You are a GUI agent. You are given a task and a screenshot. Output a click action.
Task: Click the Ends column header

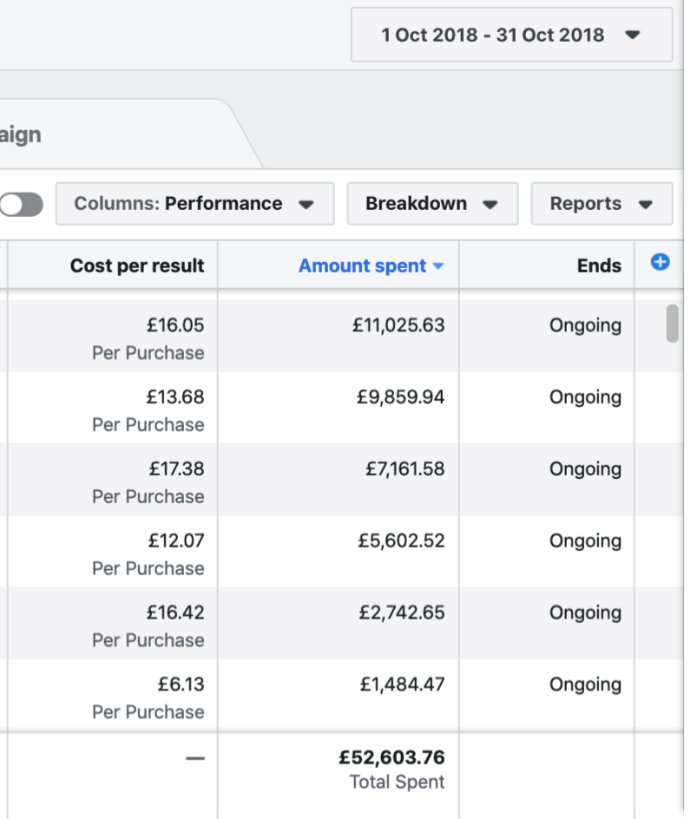point(599,266)
